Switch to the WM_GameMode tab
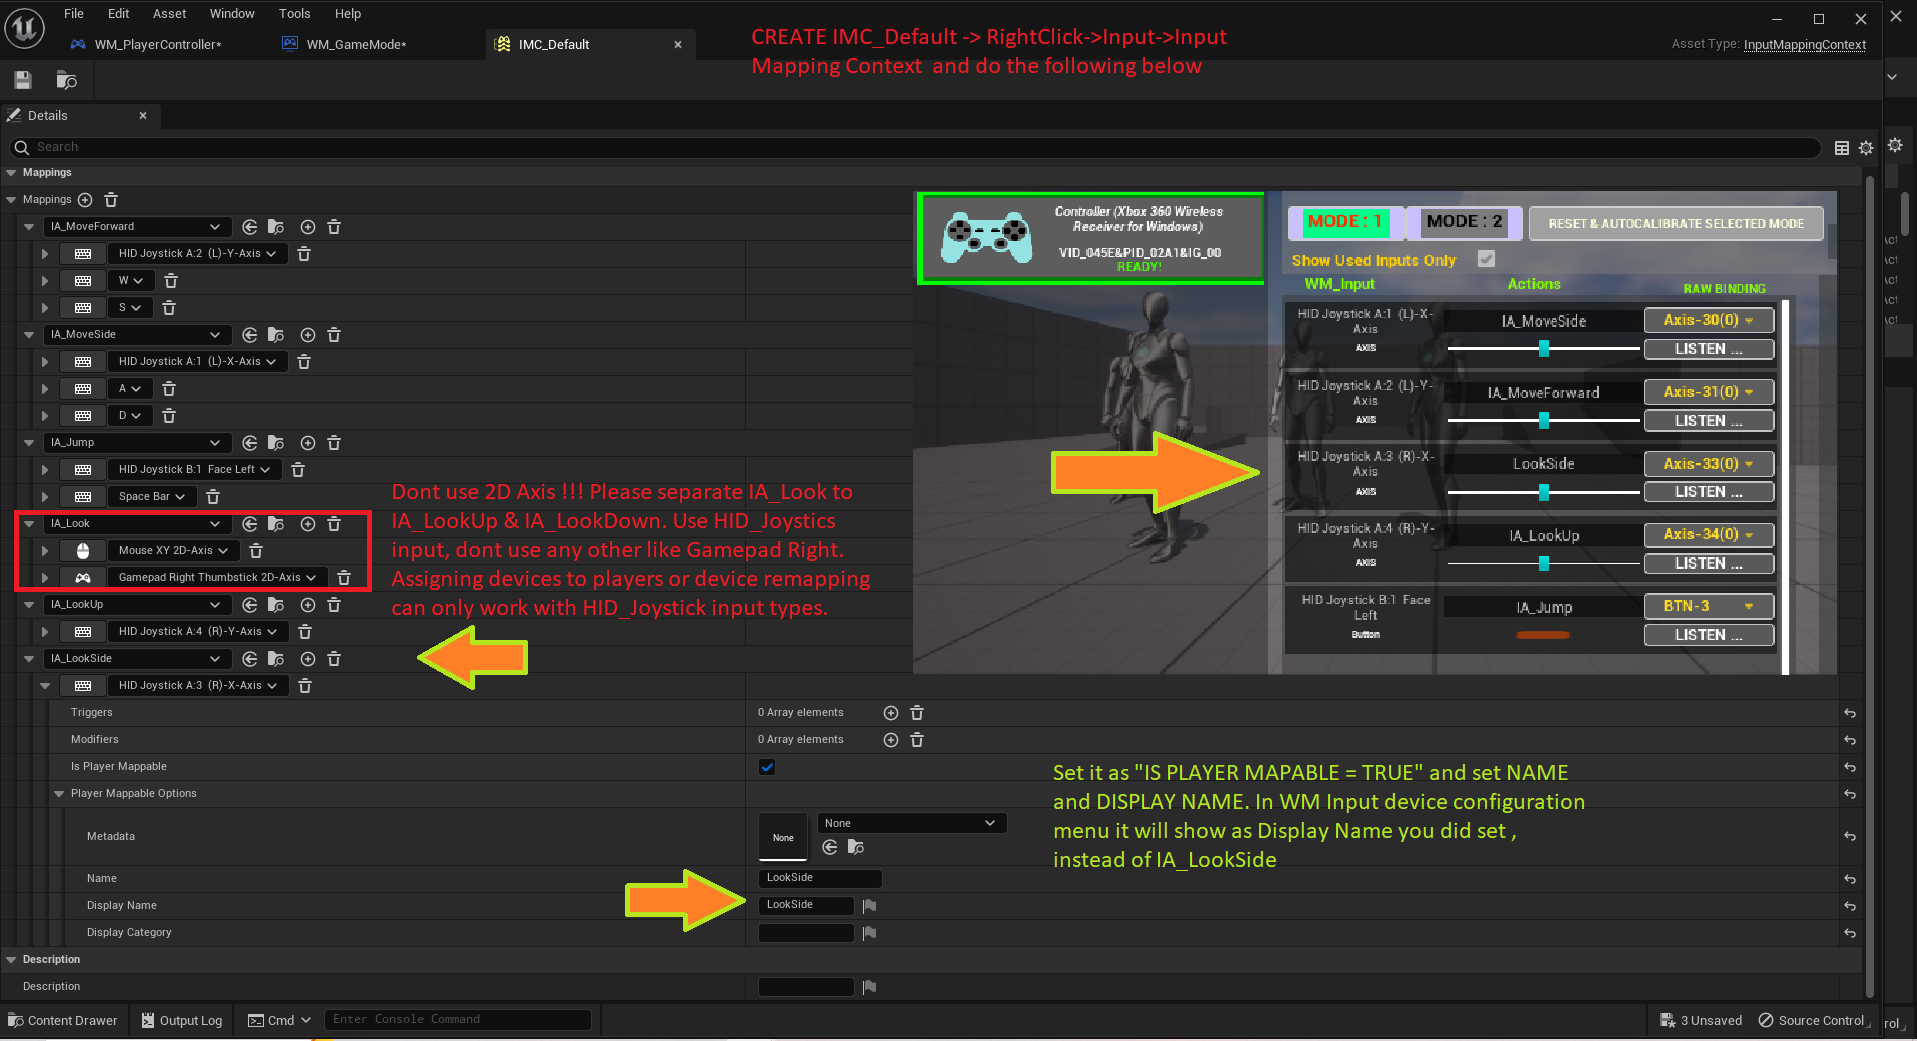Viewport: 1917px width, 1041px height. [355, 44]
